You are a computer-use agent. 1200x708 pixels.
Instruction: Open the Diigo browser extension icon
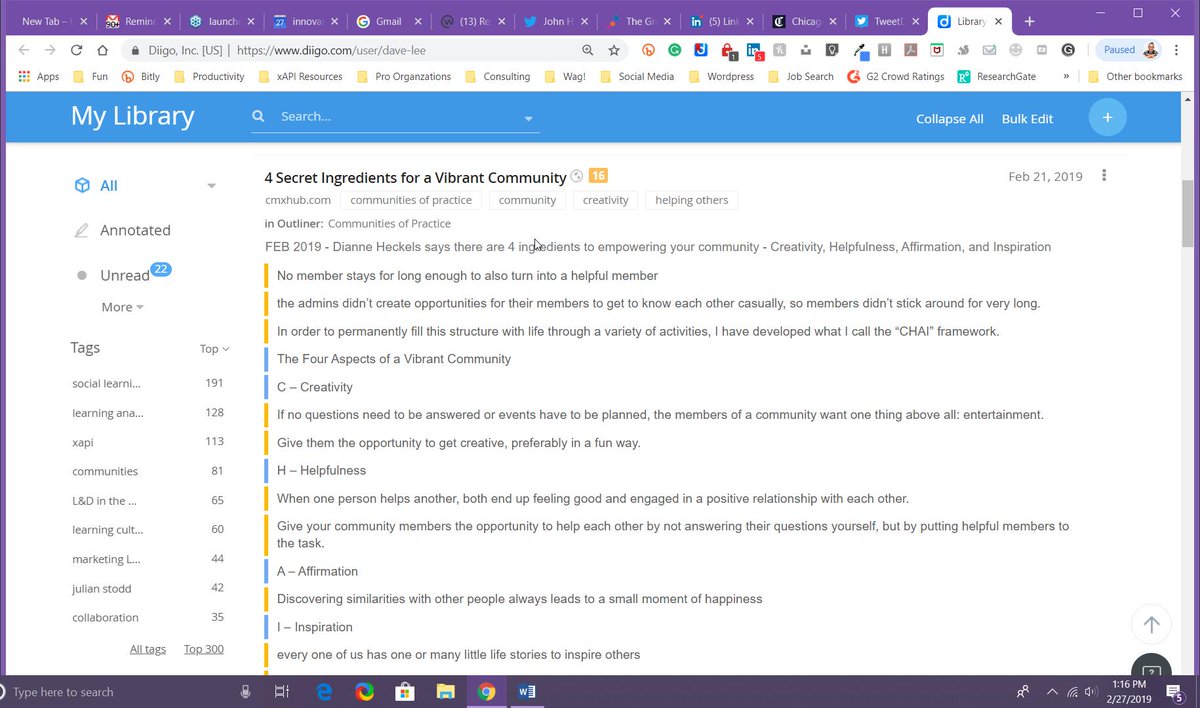(700, 49)
